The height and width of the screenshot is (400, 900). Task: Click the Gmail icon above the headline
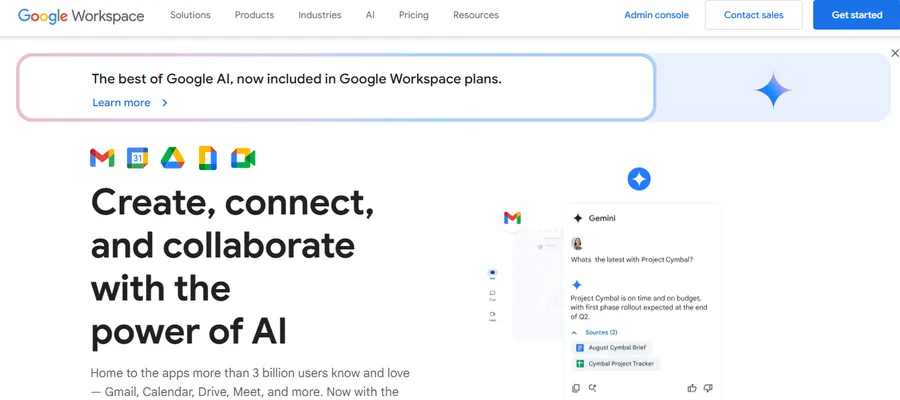coord(102,158)
